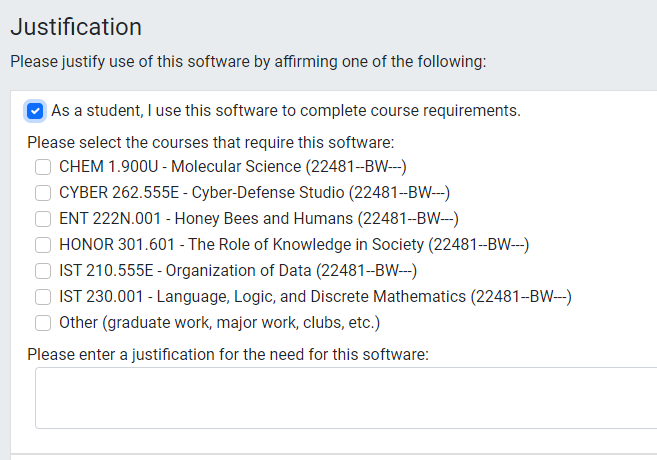Click 'Please select the courses' instruction text
The height and width of the screenshot is (460, 657).
(x=211, y=142)
